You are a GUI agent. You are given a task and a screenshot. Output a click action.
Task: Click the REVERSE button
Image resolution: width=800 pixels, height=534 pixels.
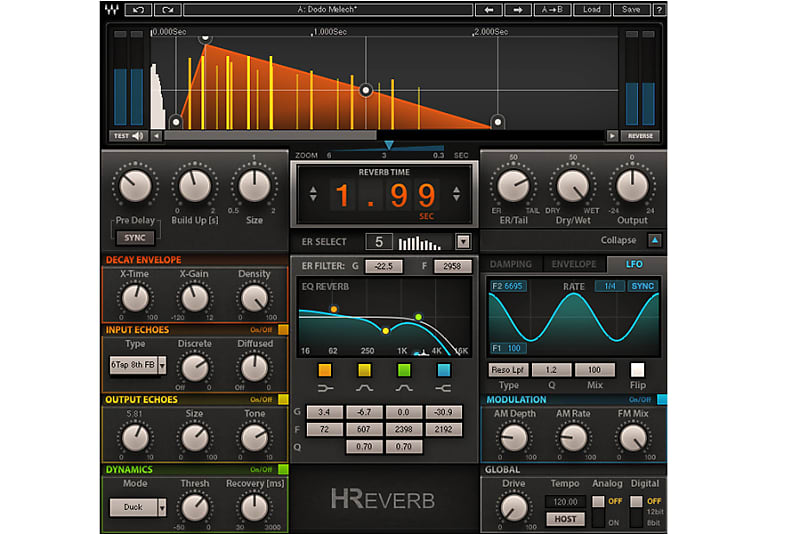(x=640, y=136)
